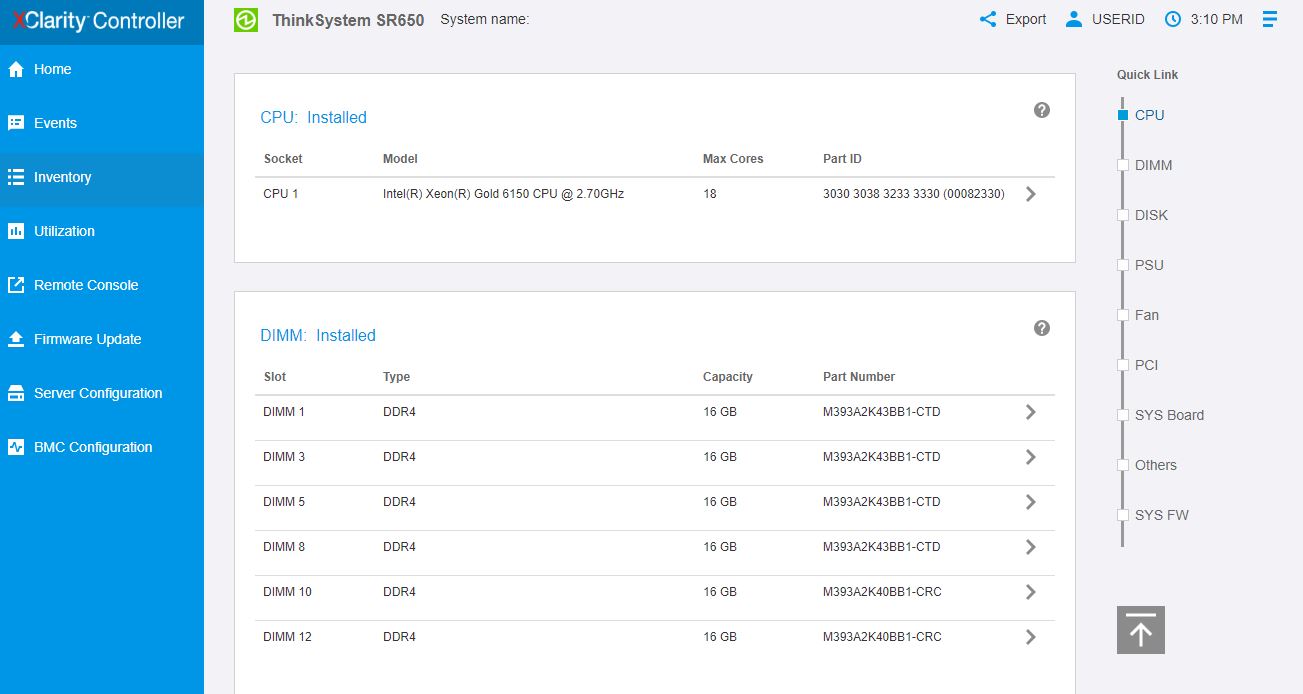Open the USERID account menu

coord(1104,19)
